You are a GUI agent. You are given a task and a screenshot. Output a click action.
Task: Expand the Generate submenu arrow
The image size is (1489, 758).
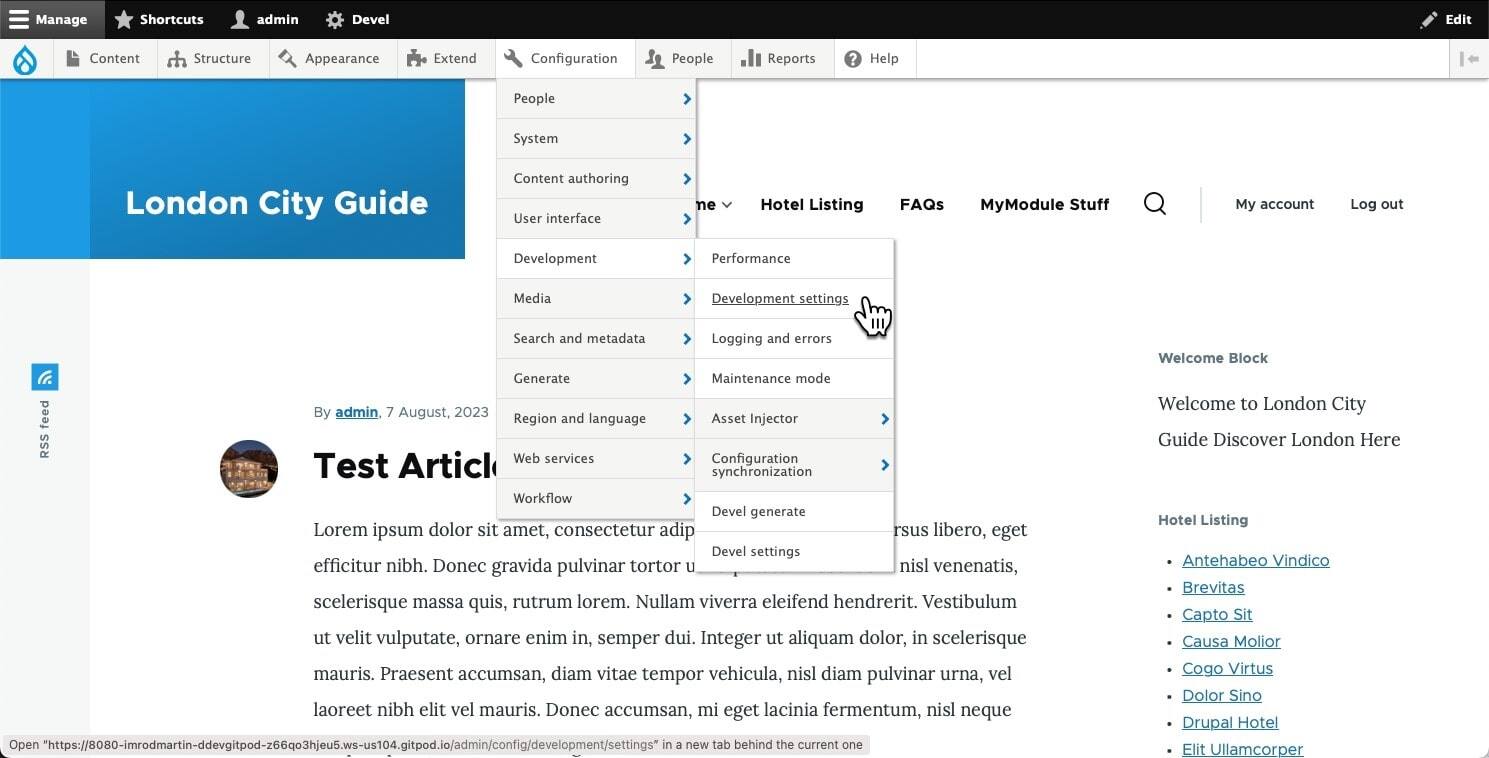[687, 379]
